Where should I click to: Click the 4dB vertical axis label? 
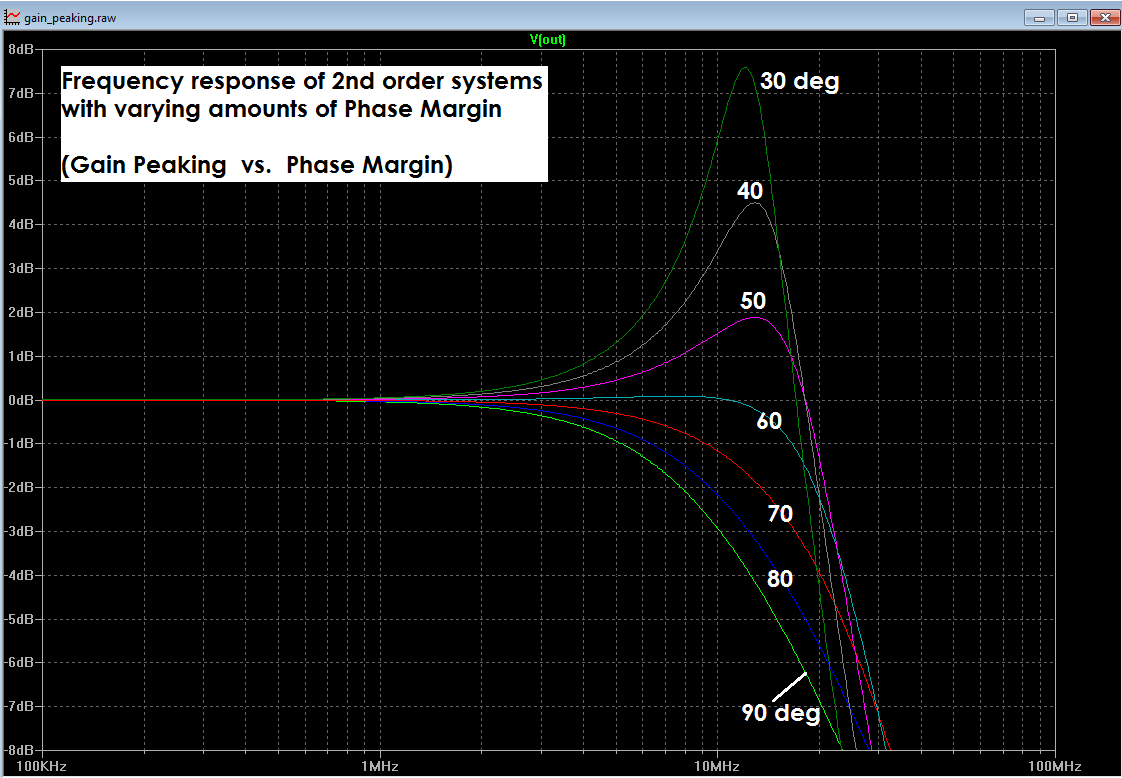coord(21,224)
